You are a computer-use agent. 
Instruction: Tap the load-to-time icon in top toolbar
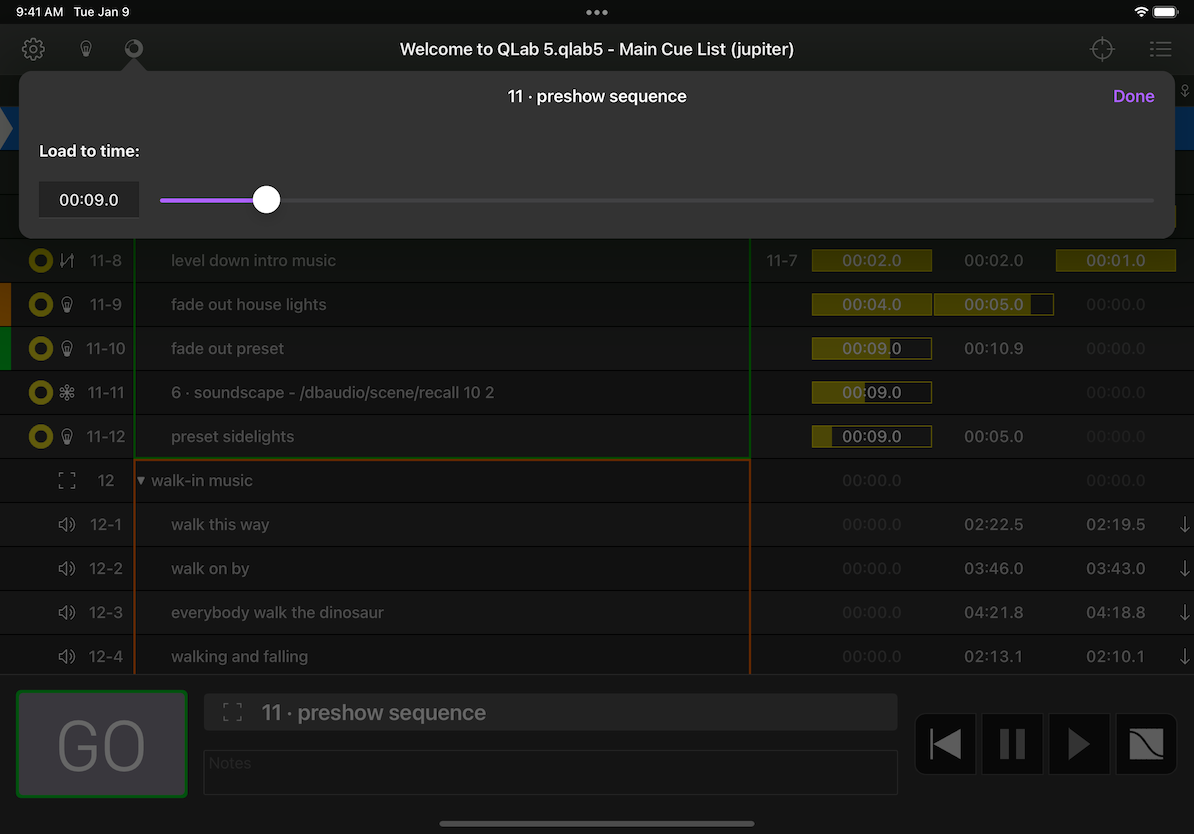point(132,49)
